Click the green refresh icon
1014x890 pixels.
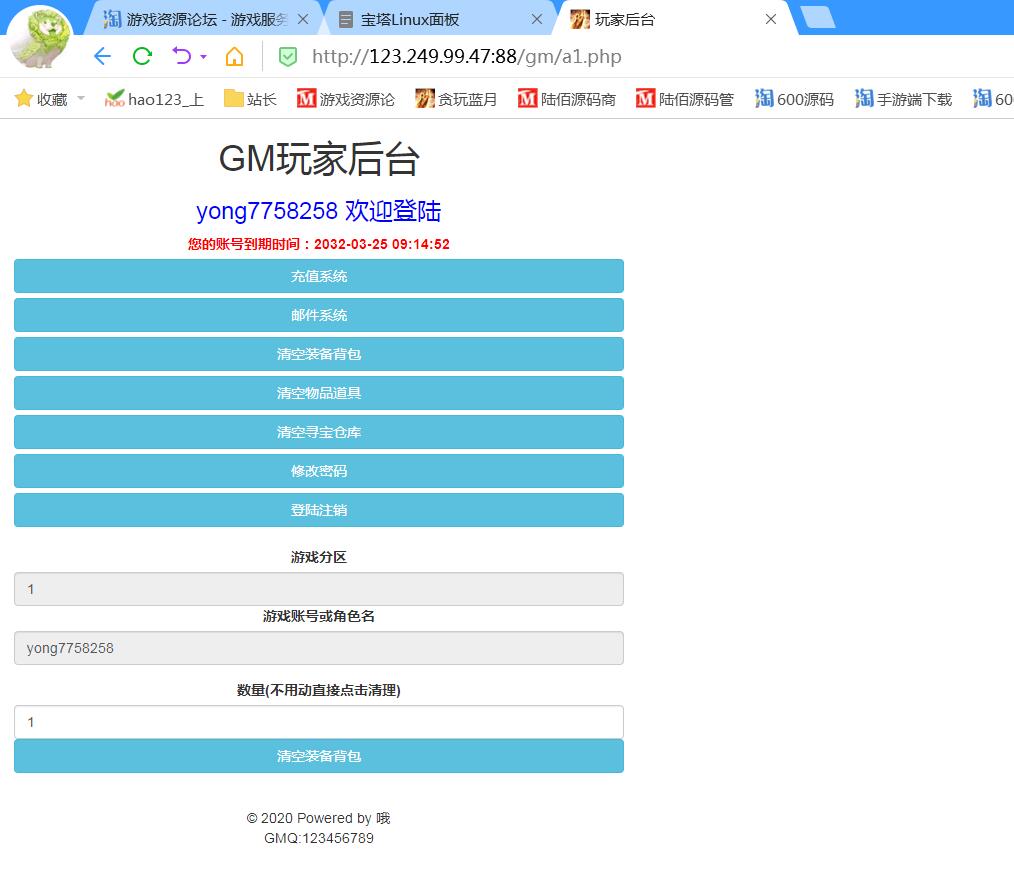point(142,56)
